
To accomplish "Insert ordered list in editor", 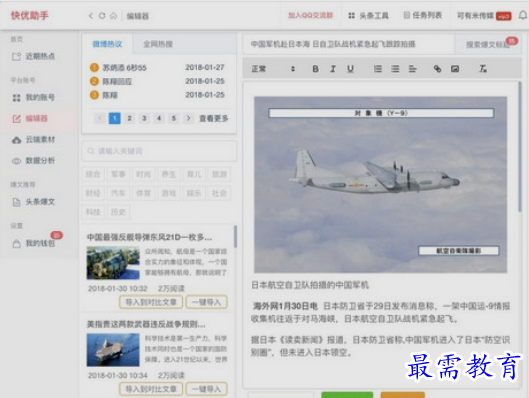I will (x=378, y=69).
